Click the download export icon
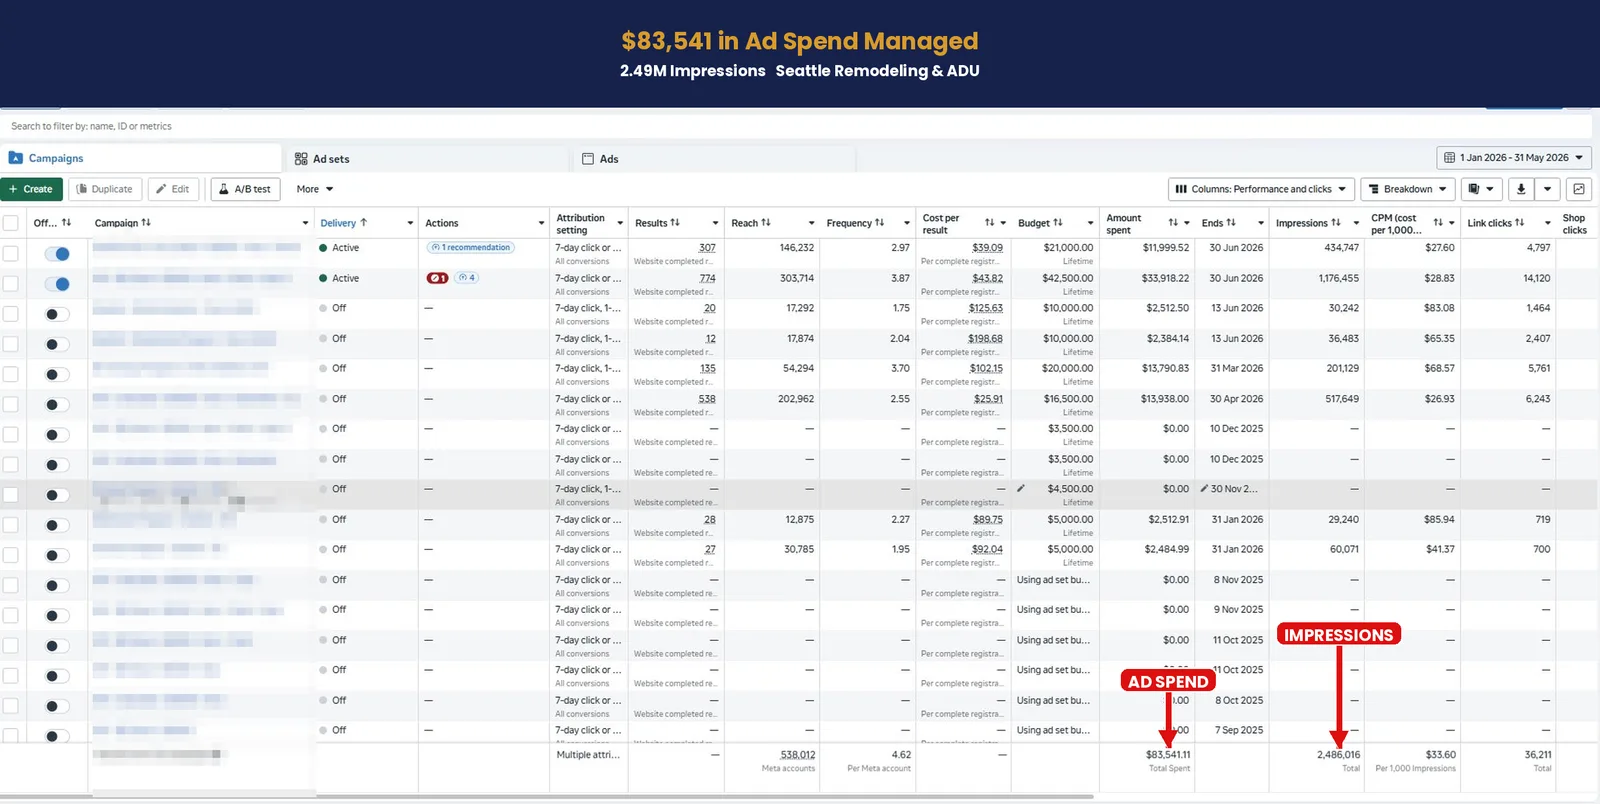The image size is (1600, 804). click(1520, 189)
